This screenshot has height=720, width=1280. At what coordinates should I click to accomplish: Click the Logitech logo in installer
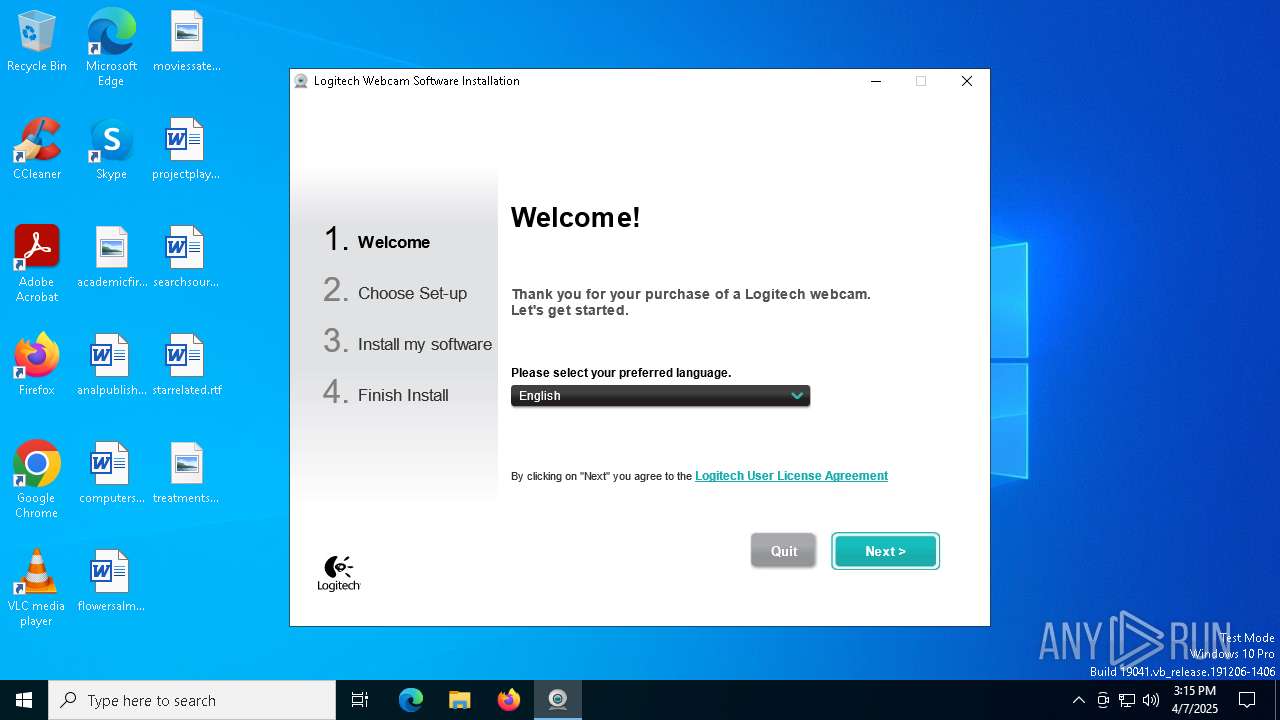[x=339, y=573]
